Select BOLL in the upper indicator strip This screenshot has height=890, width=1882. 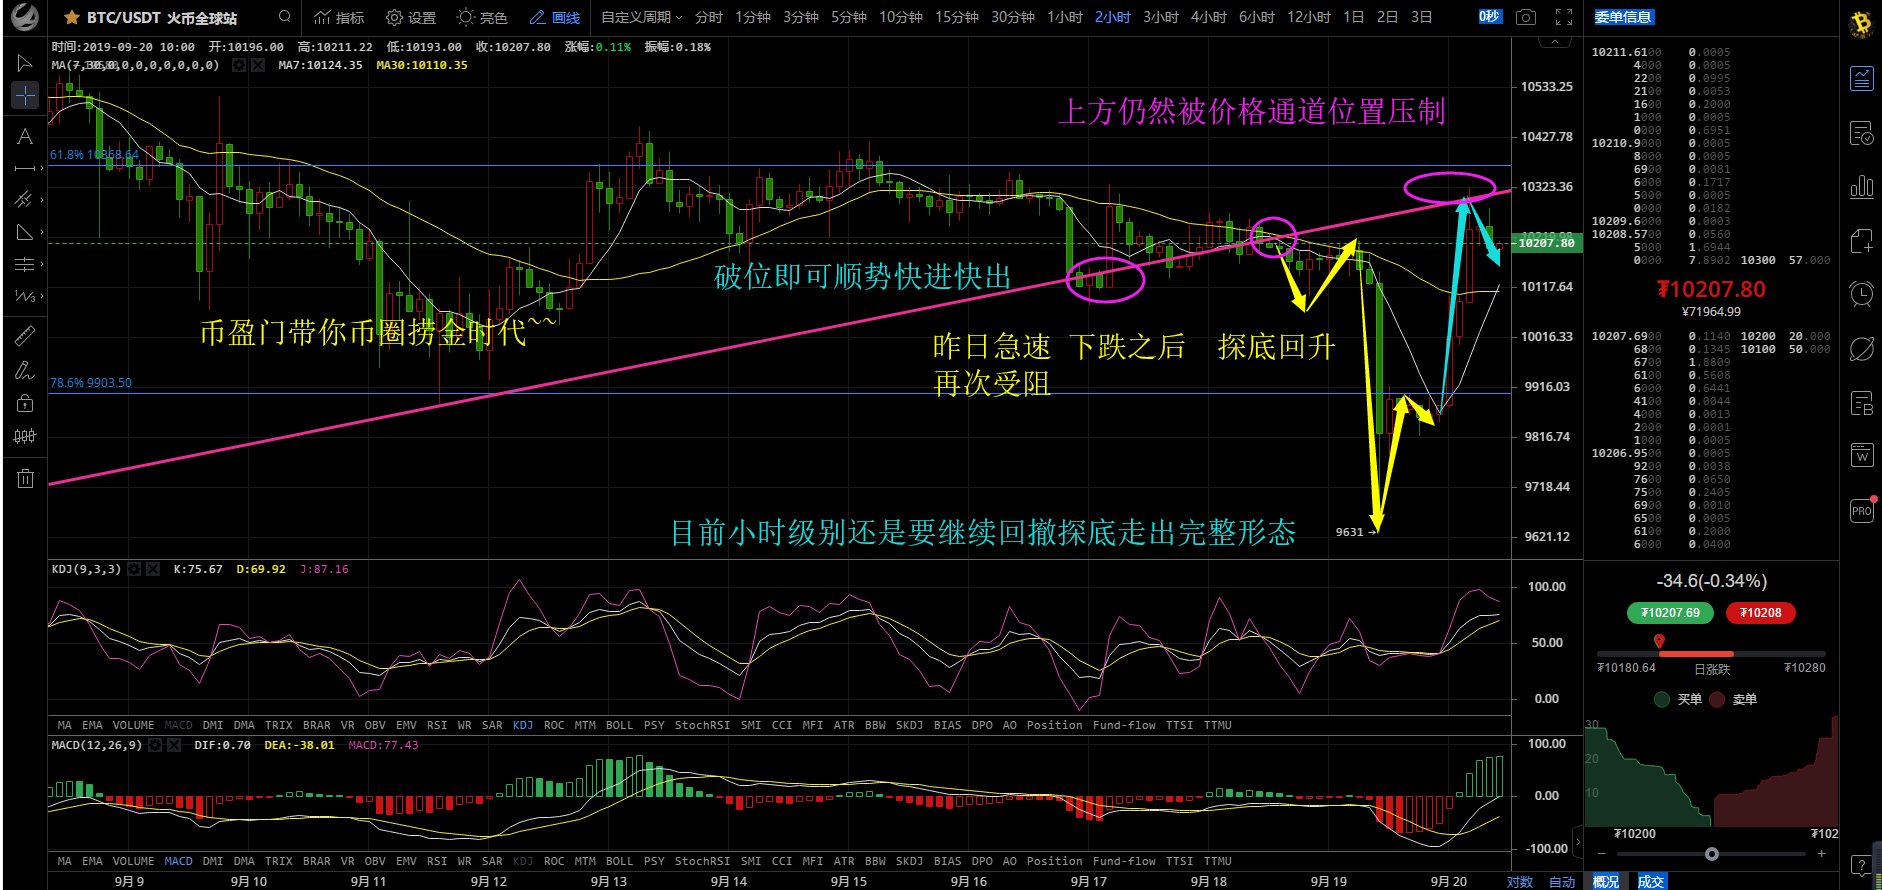pos(619,725)
